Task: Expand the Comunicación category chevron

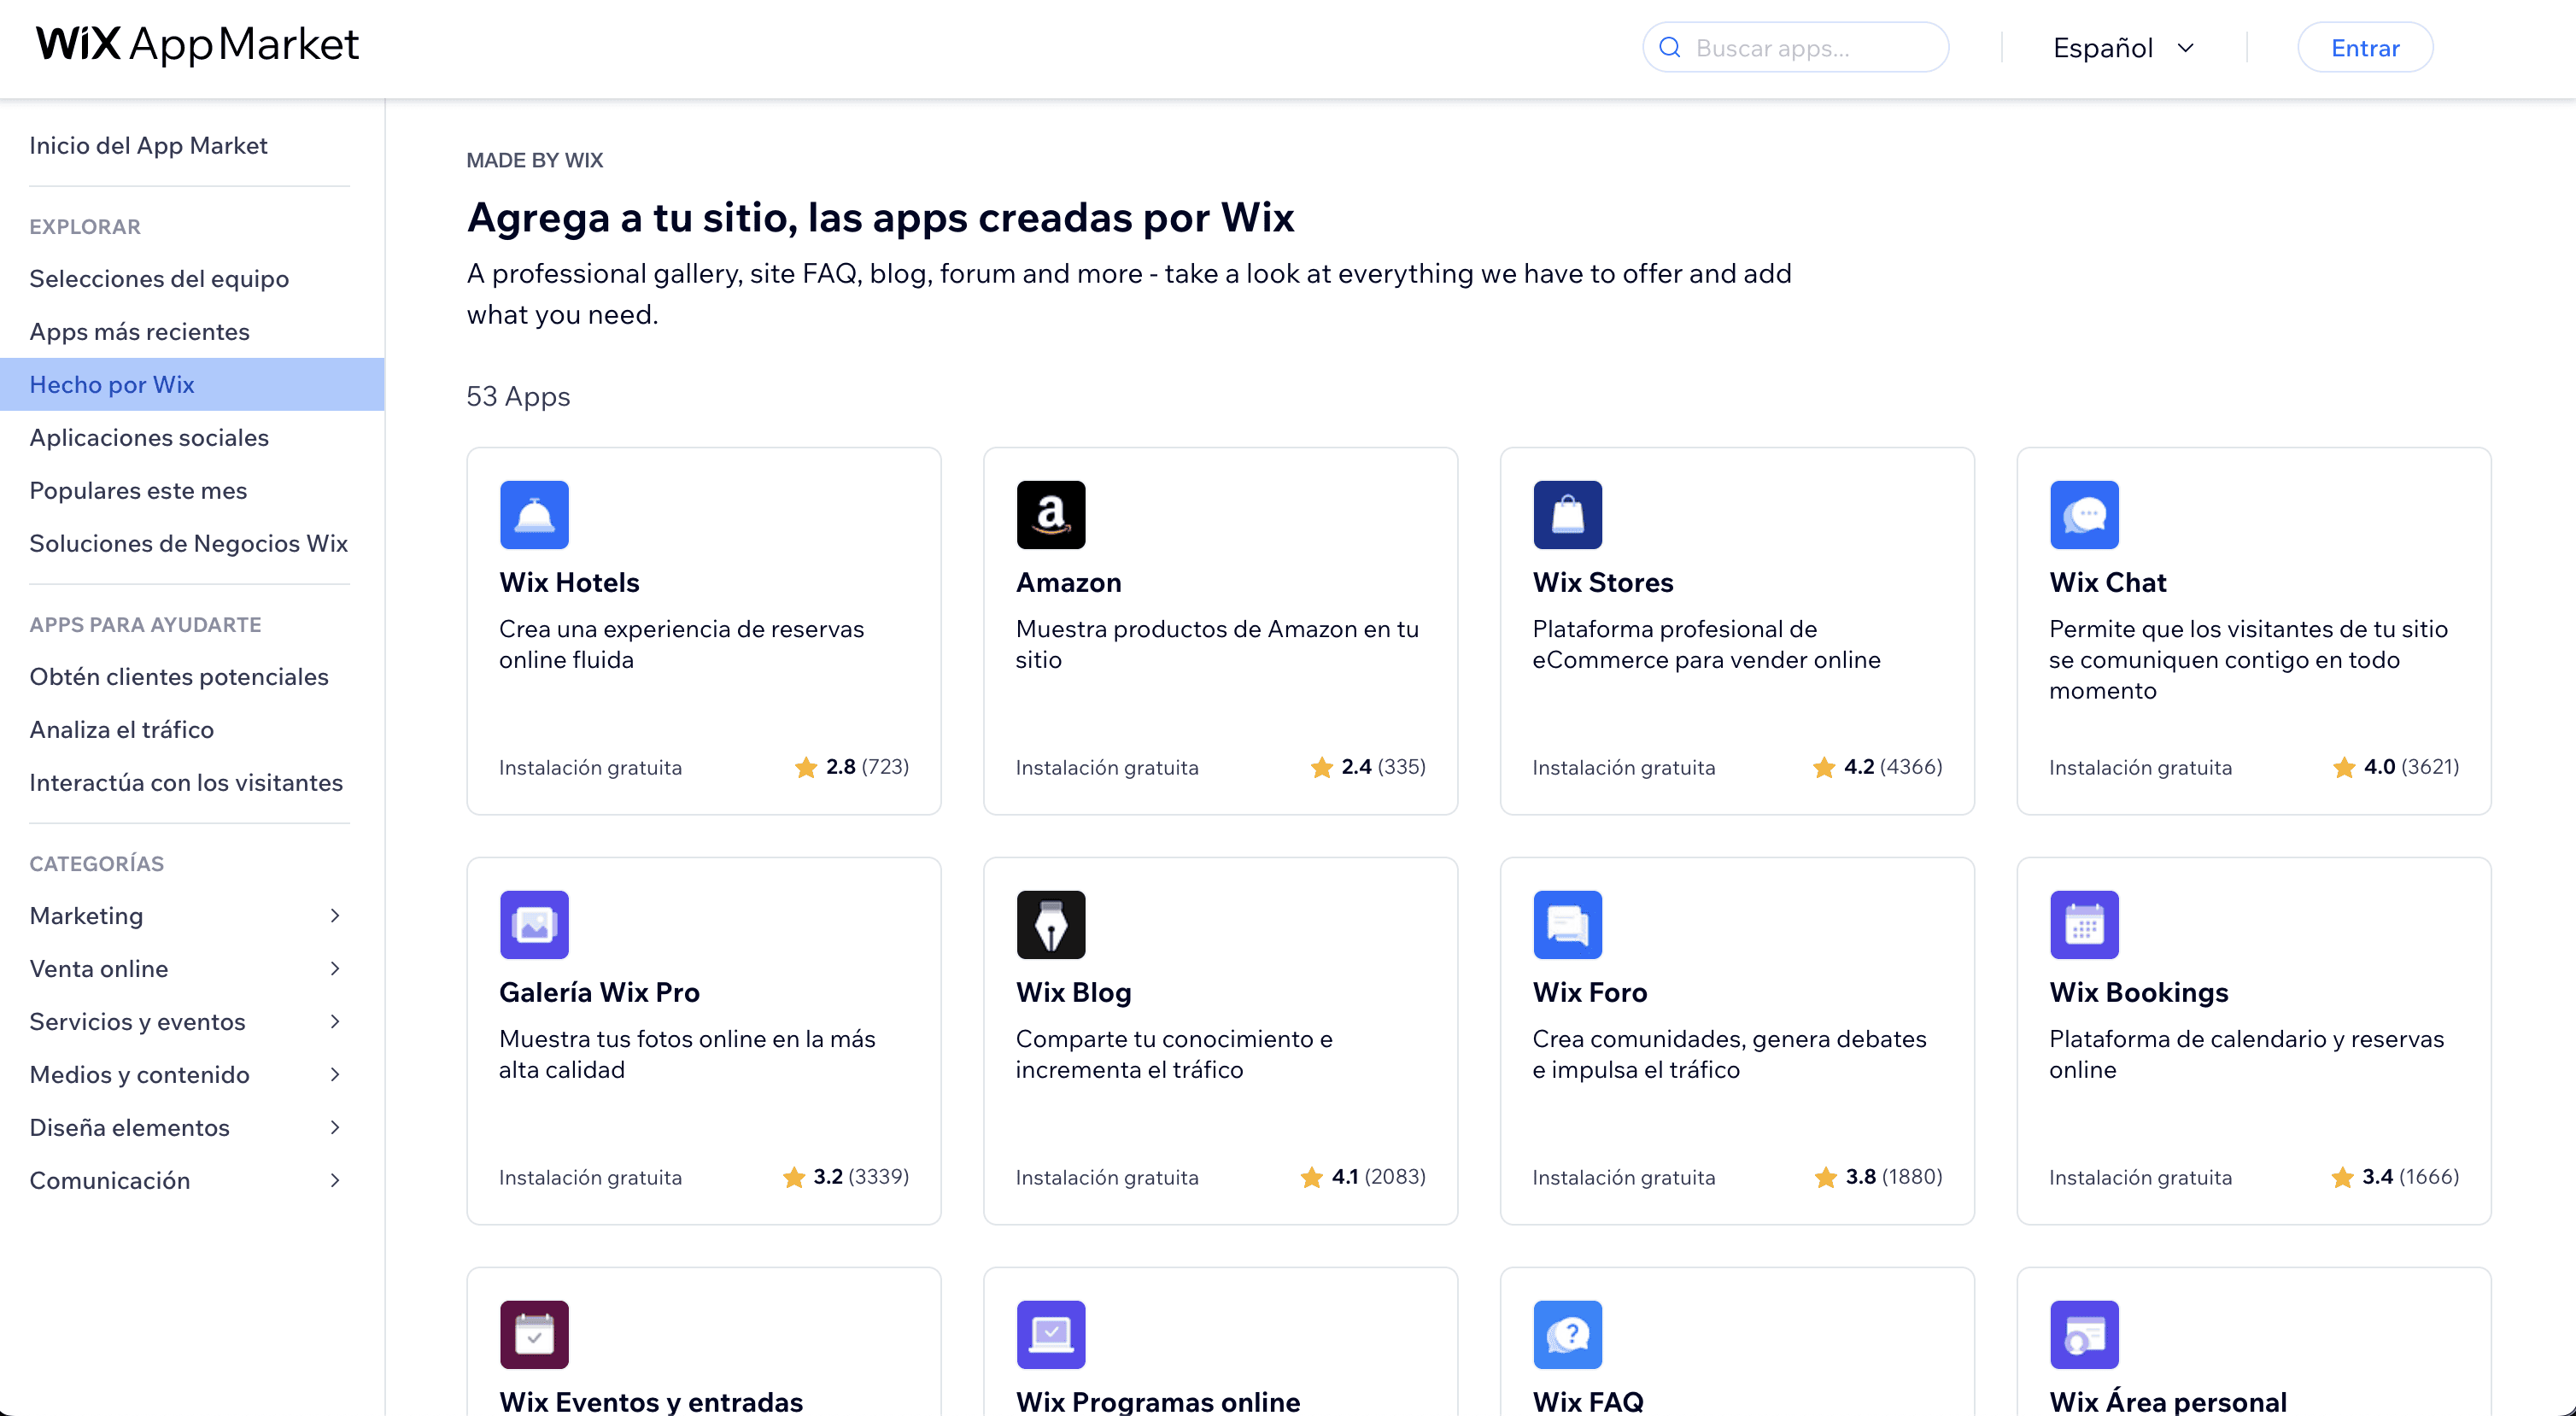Action: click(x=335, y=1180)
